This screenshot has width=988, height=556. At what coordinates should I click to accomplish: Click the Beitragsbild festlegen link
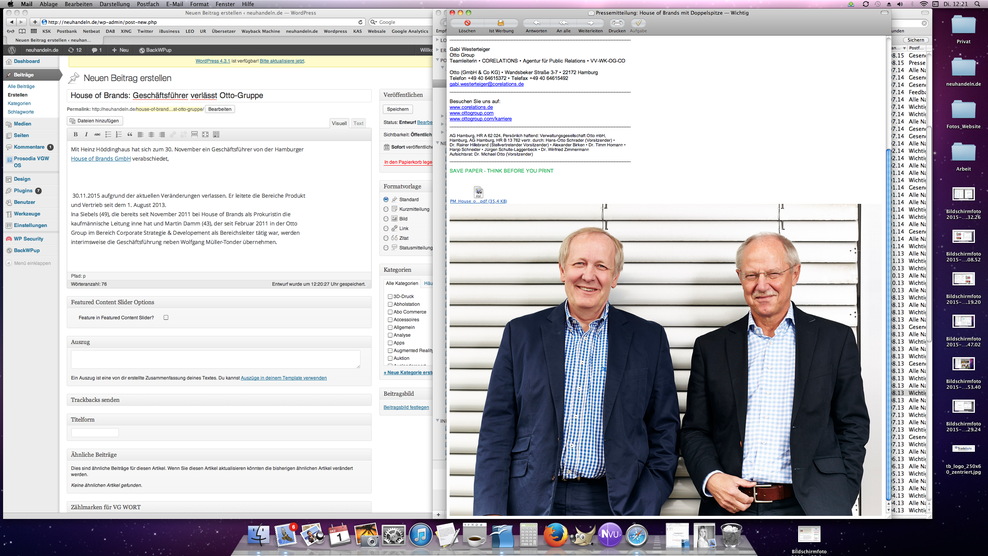(x=406, y=407)
